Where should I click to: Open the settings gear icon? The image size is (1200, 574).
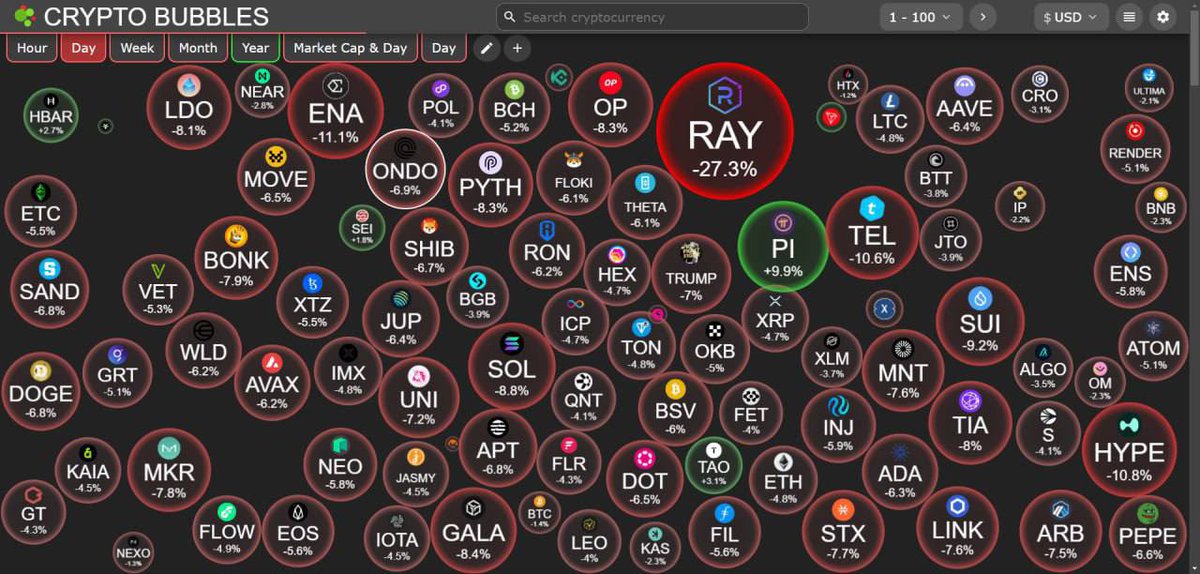[1162, 17]
